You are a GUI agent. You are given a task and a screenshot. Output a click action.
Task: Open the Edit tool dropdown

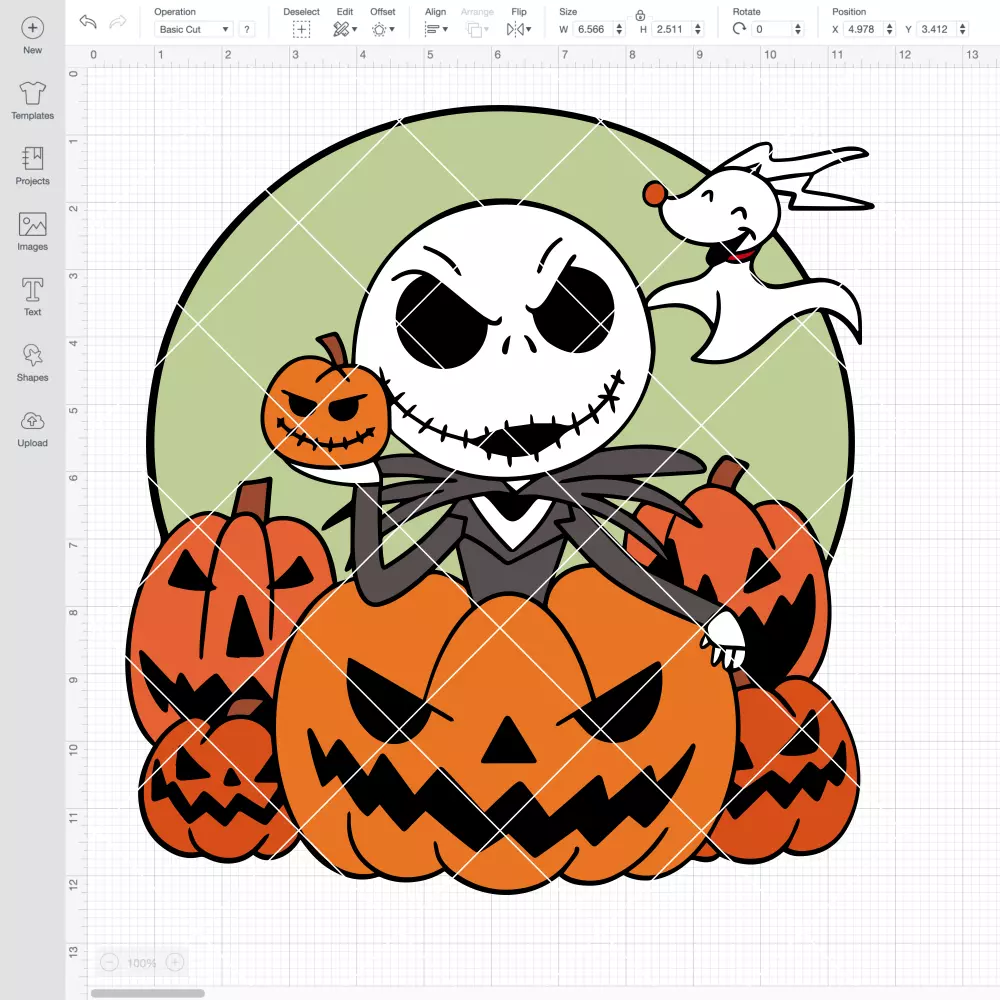[x=345, y=29]
